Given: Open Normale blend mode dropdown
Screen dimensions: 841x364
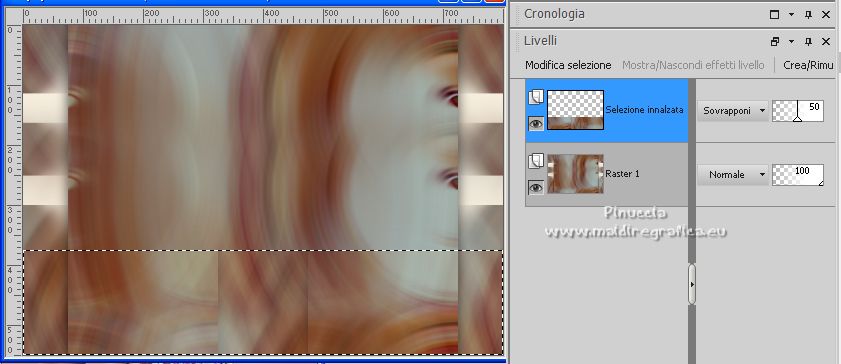Looking at the screenshot, I should point(733,175).
